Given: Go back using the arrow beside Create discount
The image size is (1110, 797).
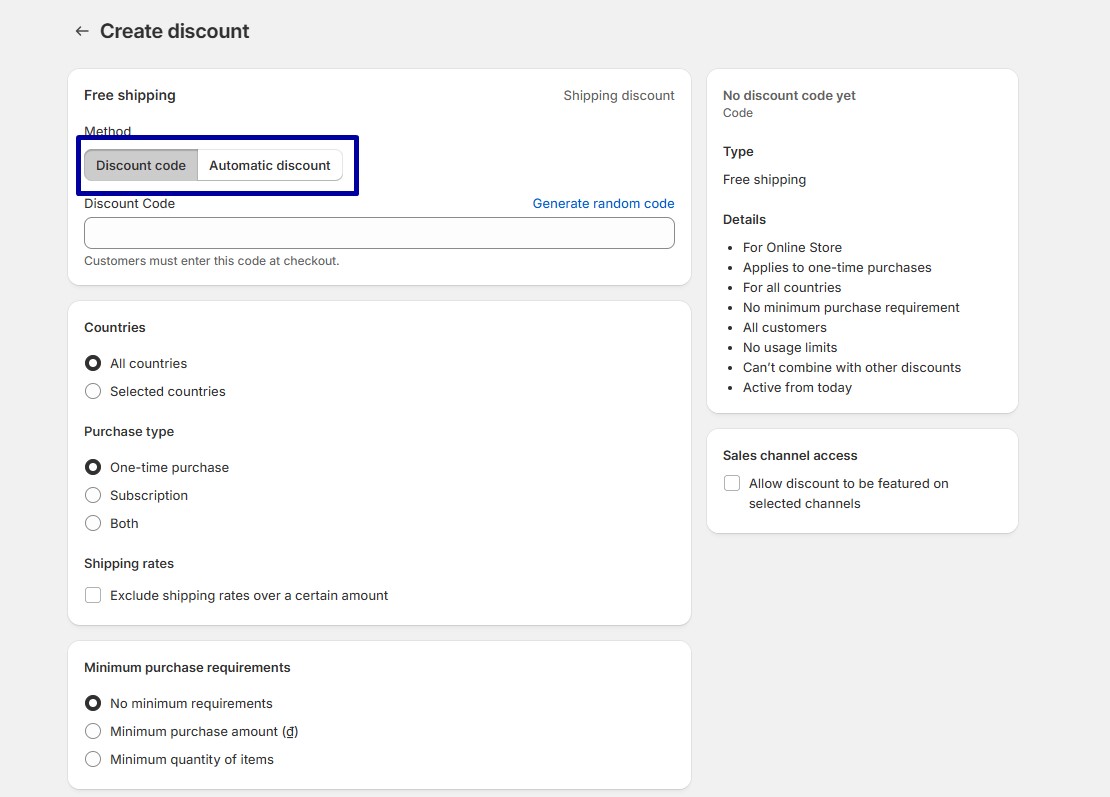Looking at the screenshot, I should [82, 31].
